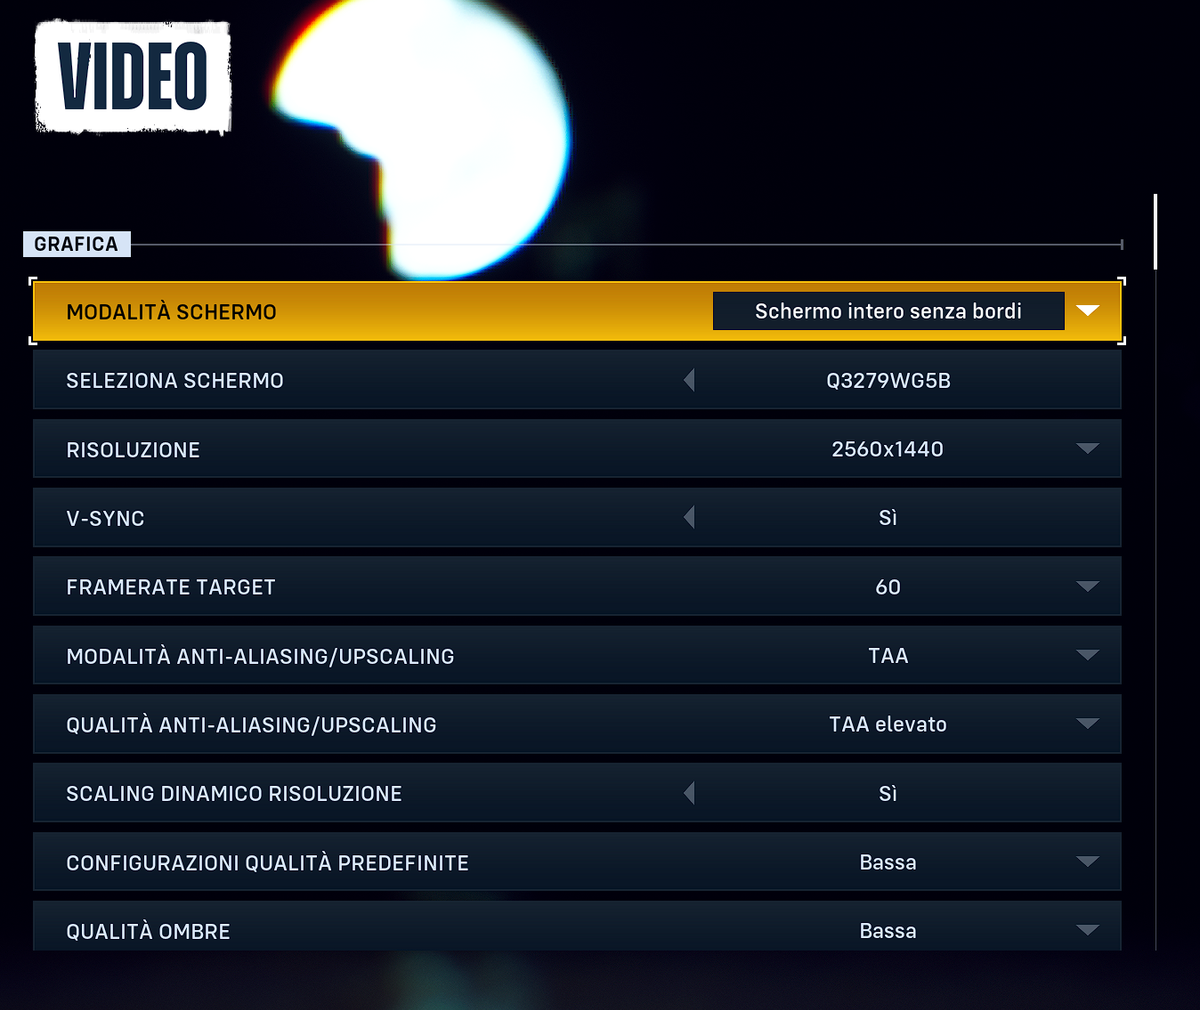This screenshot has width=1200, height=1010.
Task: Select the V-Sync row label
Action: tap(105, 519)
